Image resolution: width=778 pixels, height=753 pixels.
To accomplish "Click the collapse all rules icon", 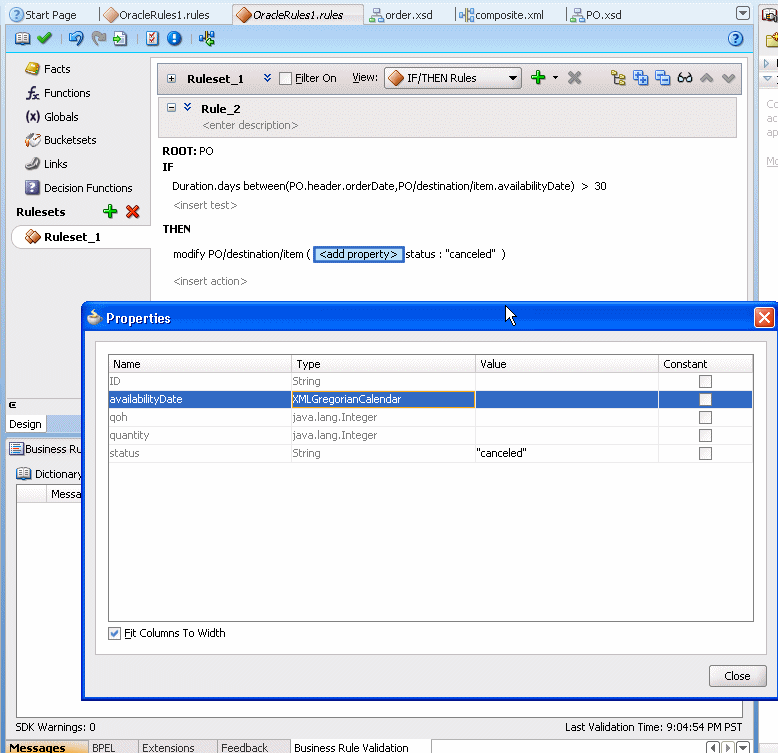I will 662,78.
